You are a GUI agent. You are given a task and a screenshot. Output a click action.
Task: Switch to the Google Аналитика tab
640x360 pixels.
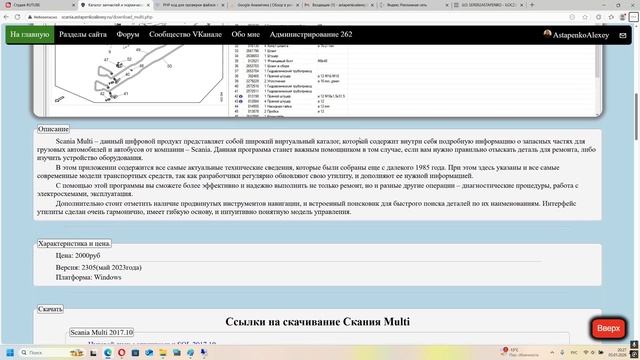coord(264,5)
